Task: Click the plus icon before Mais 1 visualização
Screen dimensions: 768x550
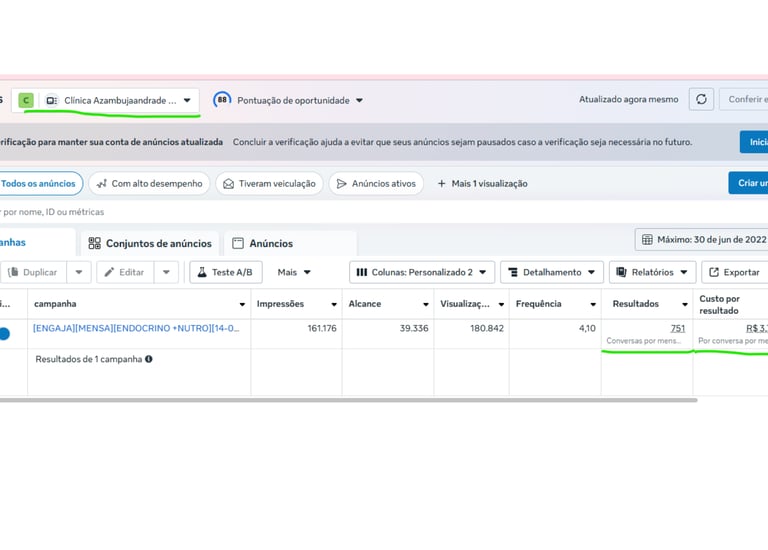Action: point(441,184)
